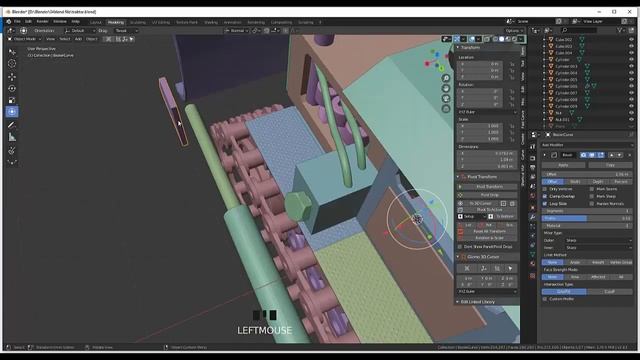Image resolution: width=640 pixels, height=360 pixels.
Task: Click the bevel Offset value field
Action: pyautogui.click(x=587, y=174)
